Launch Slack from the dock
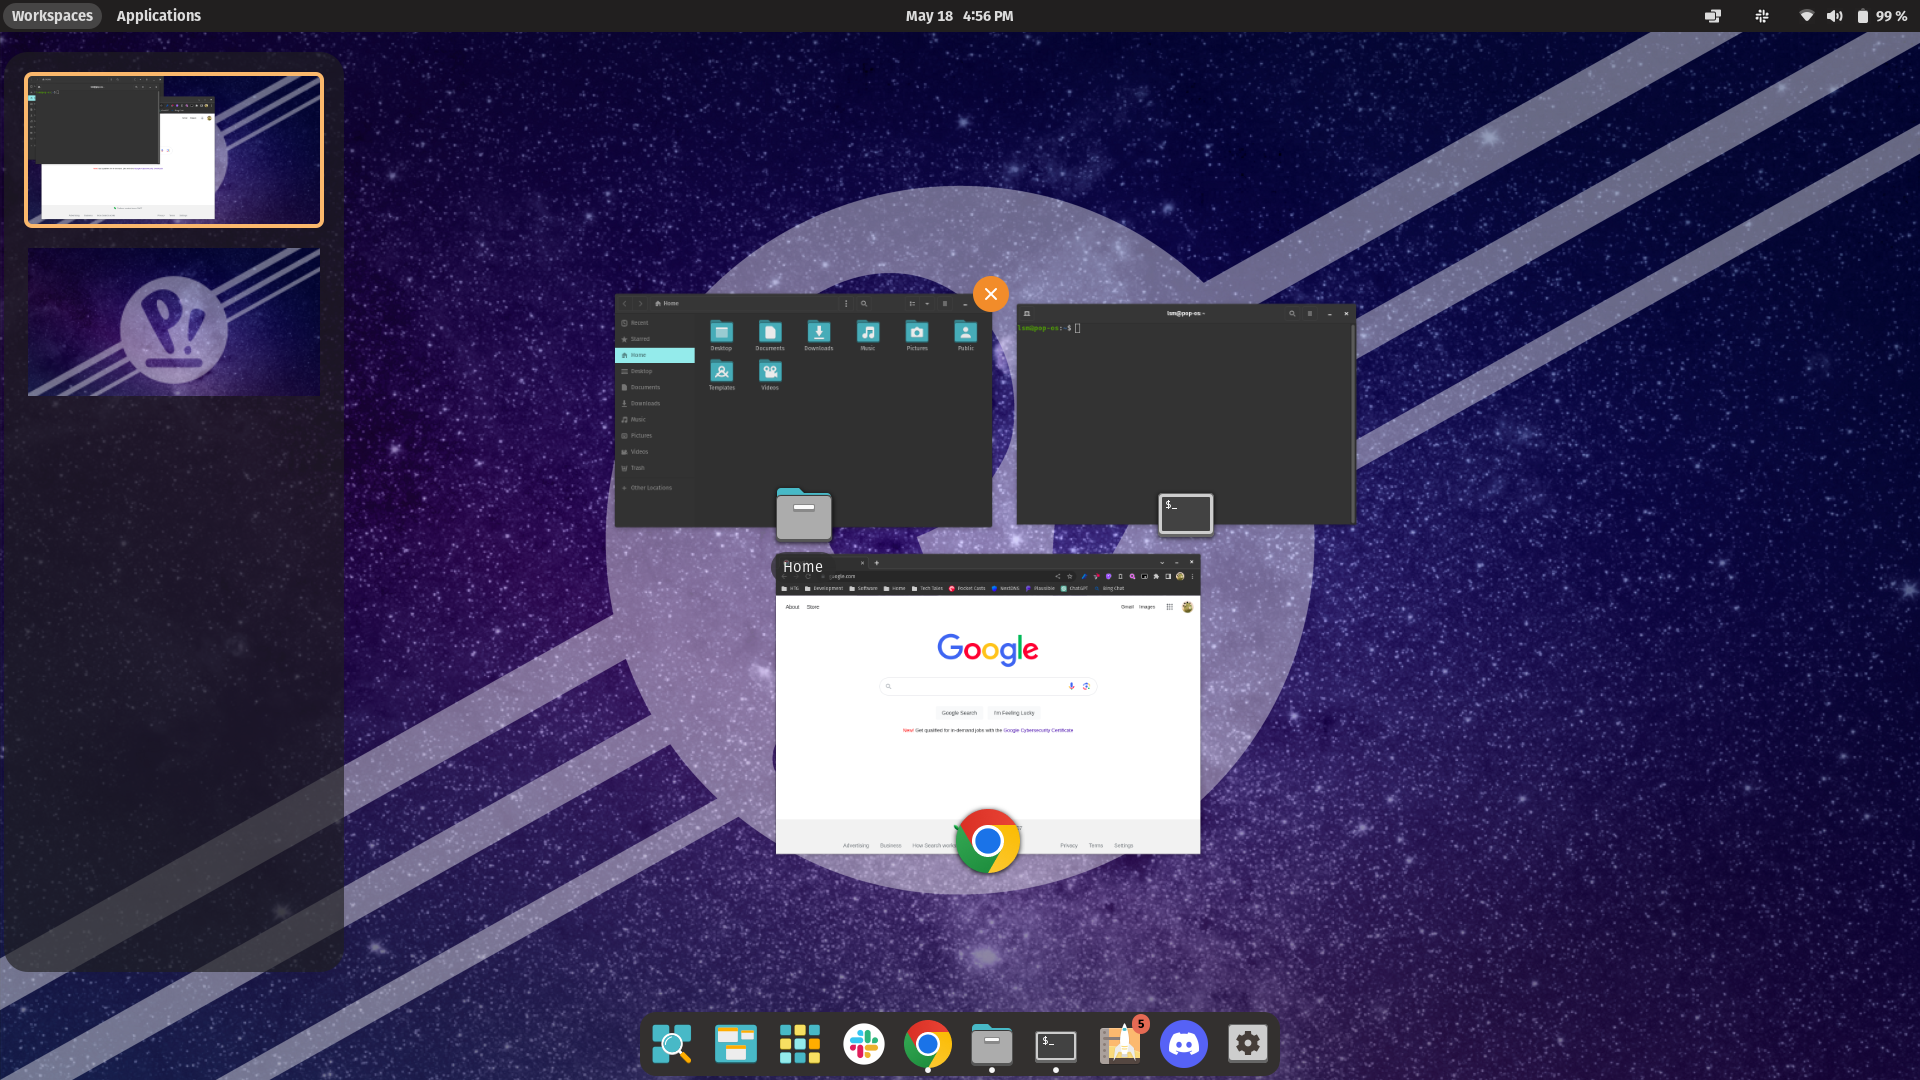This screenshot has height=1080, width=1920. pos(864,1044)
